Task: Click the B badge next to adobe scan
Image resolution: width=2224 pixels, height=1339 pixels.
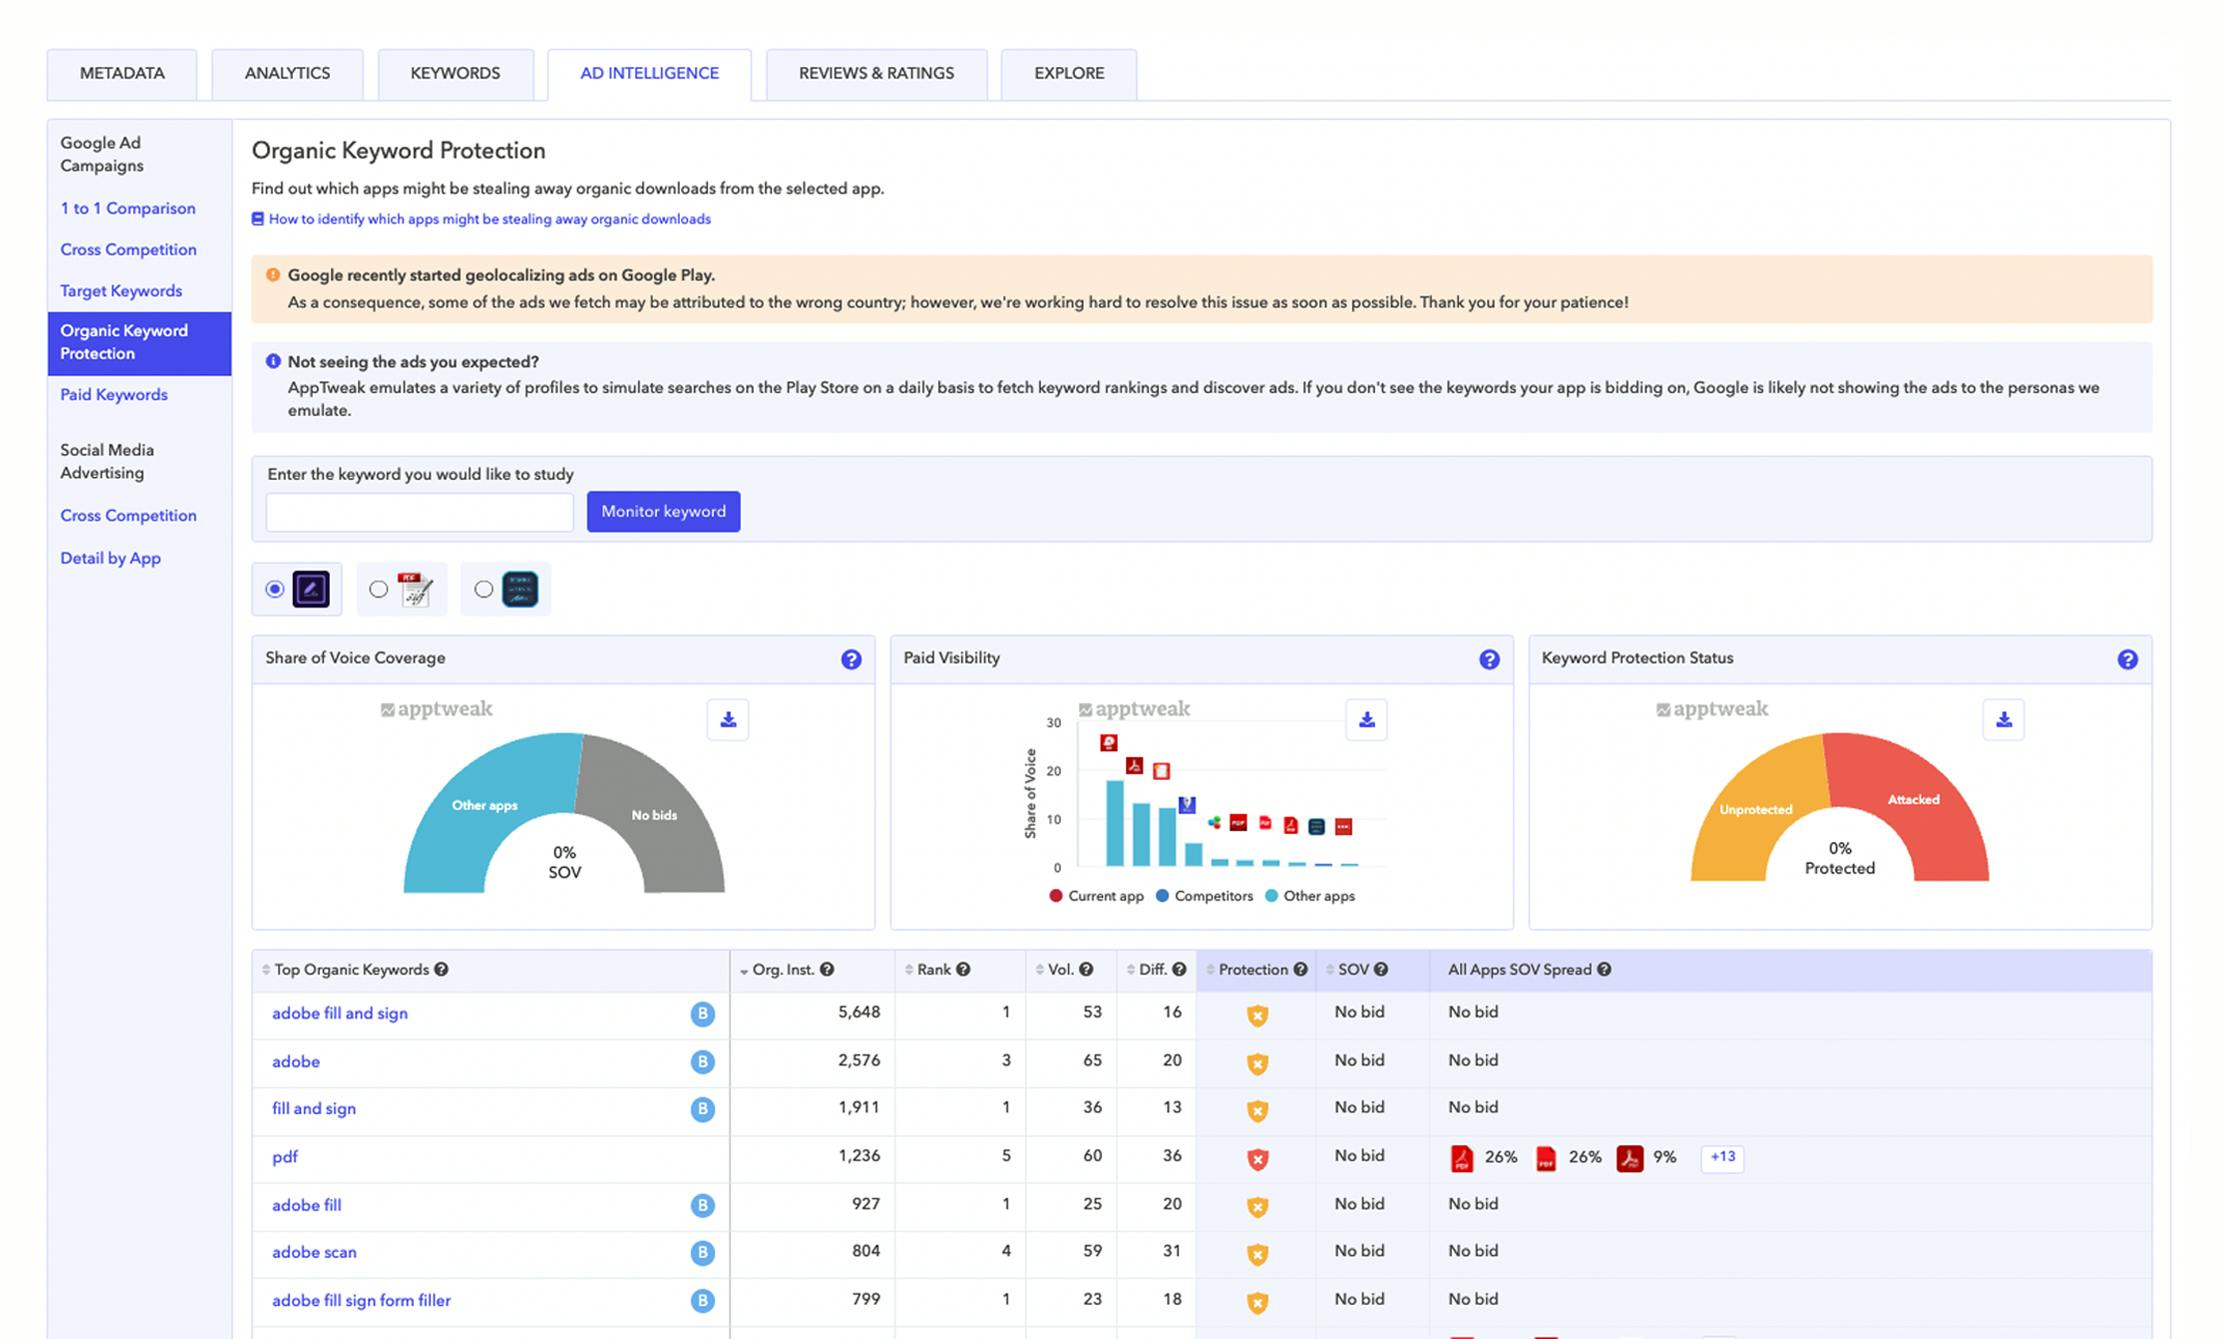Action: pos(702,1252)
